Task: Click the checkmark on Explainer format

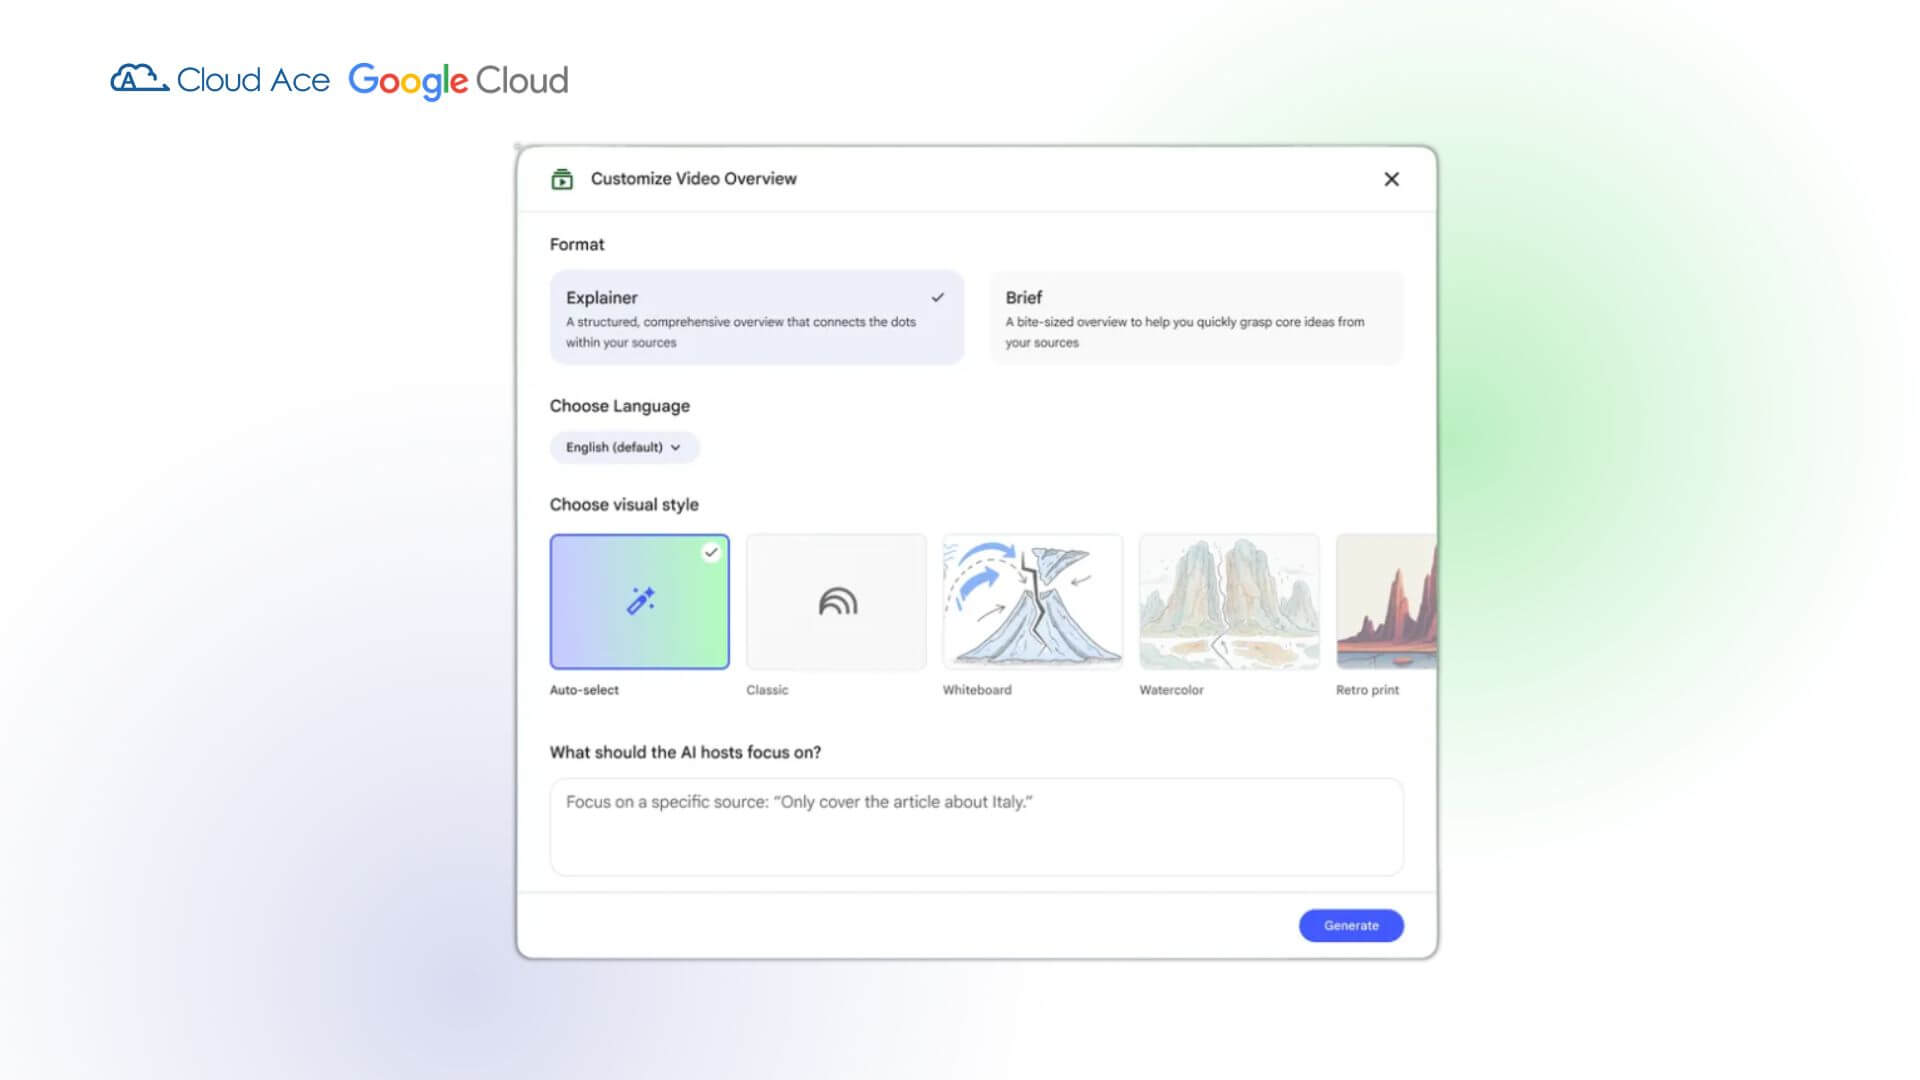Action: [x=937, y=297]
